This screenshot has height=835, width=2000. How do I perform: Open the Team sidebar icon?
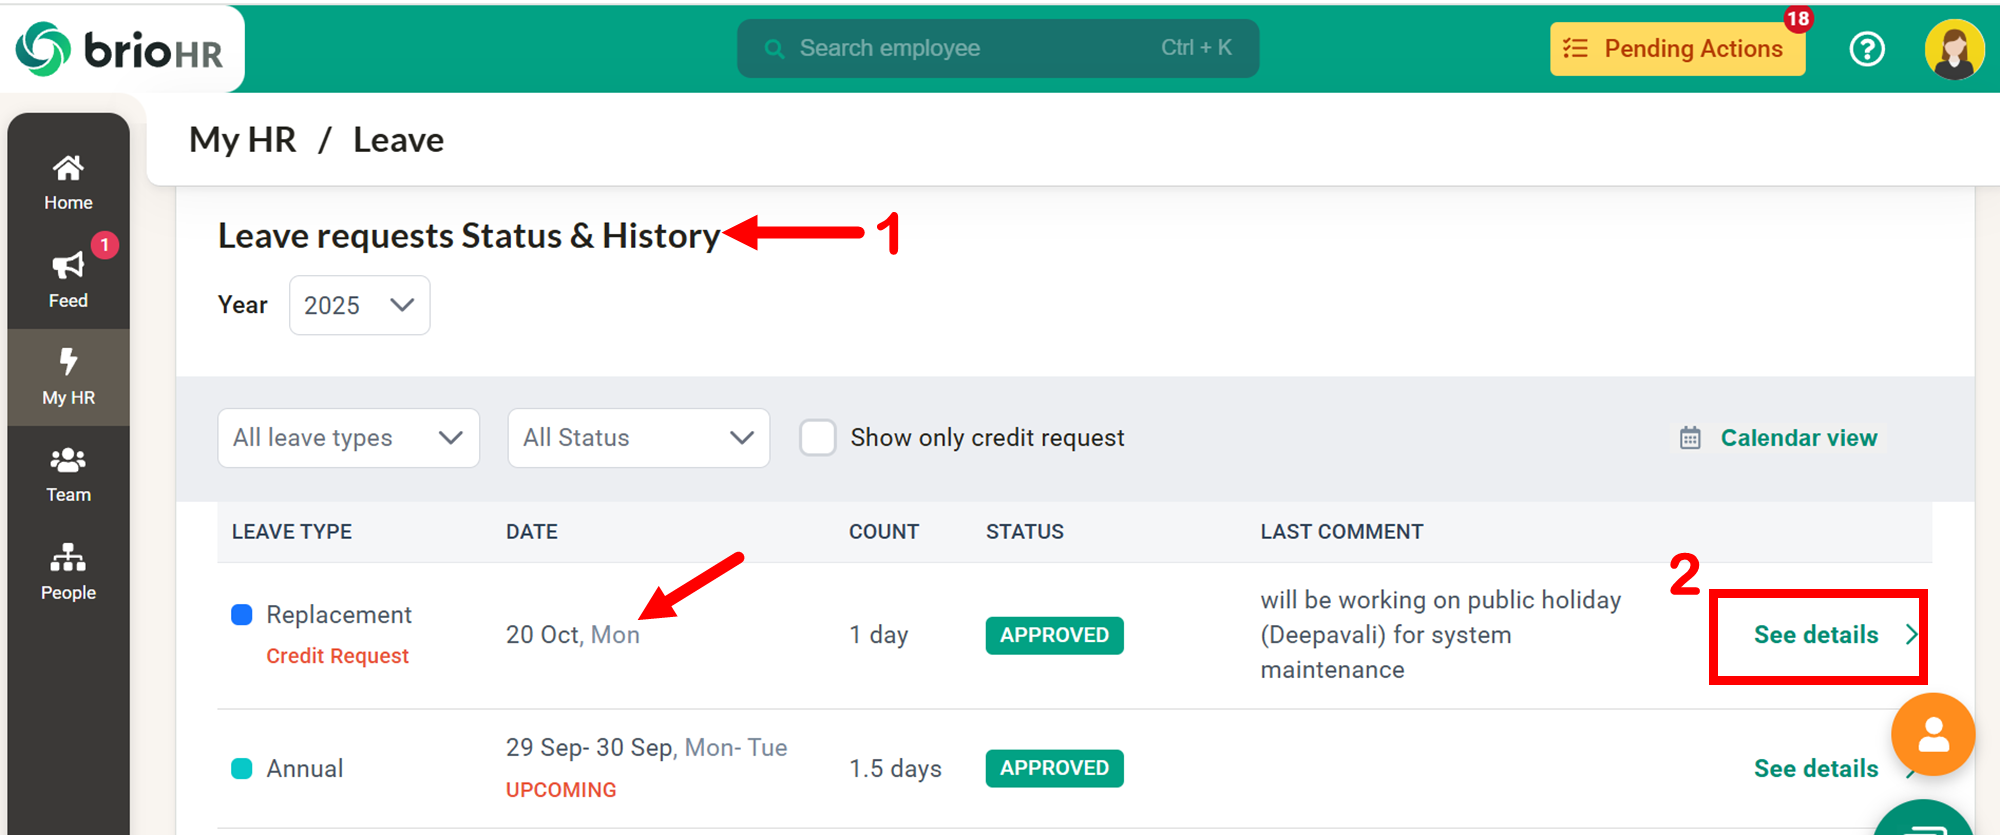(68, 461)
